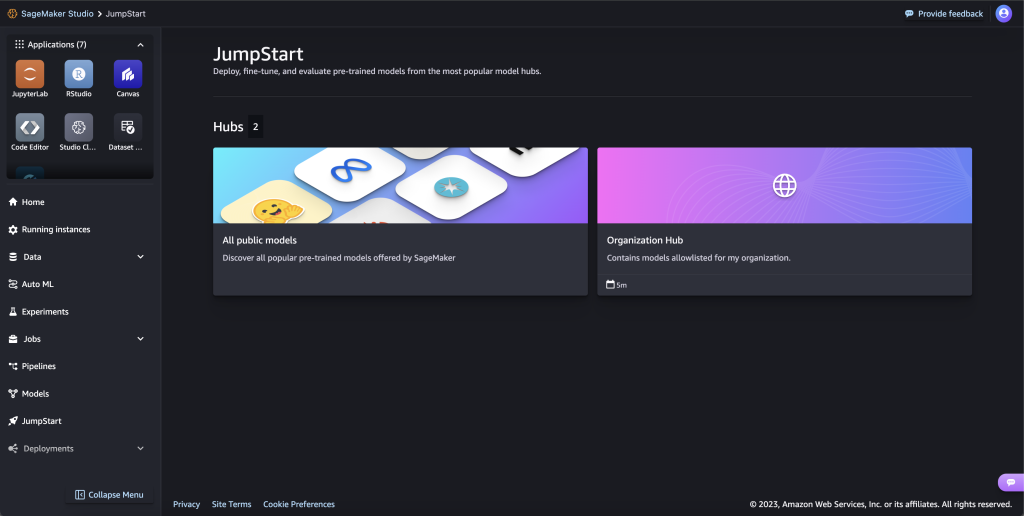
Task: Click the Experiments flask icon
Action: coord(13,312)
